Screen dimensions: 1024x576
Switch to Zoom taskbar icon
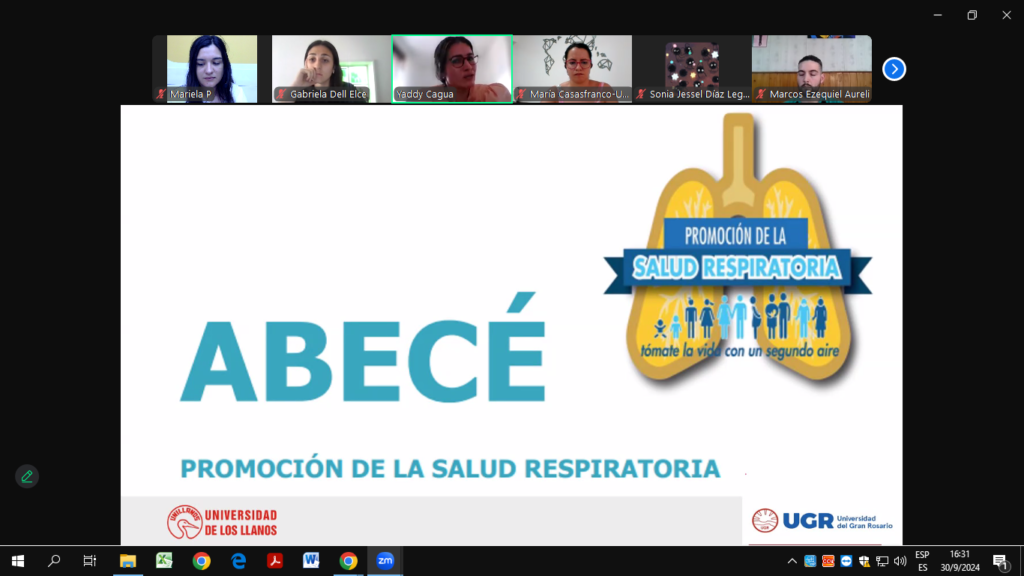(x=385, y=561)
